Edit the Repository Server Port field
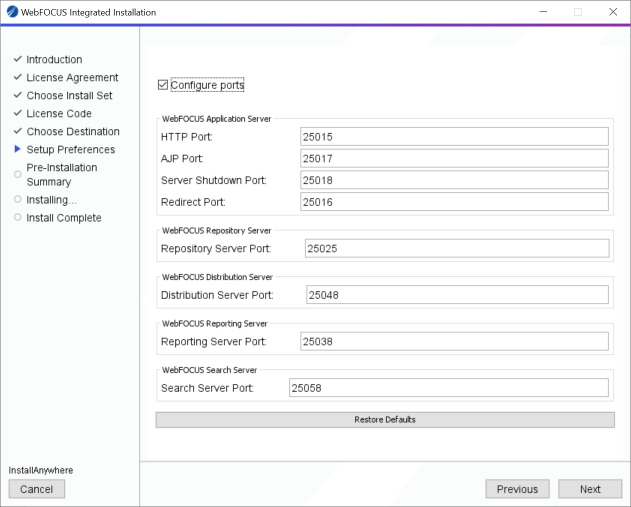This screenshot has width=631, height=507. point(456,248)
